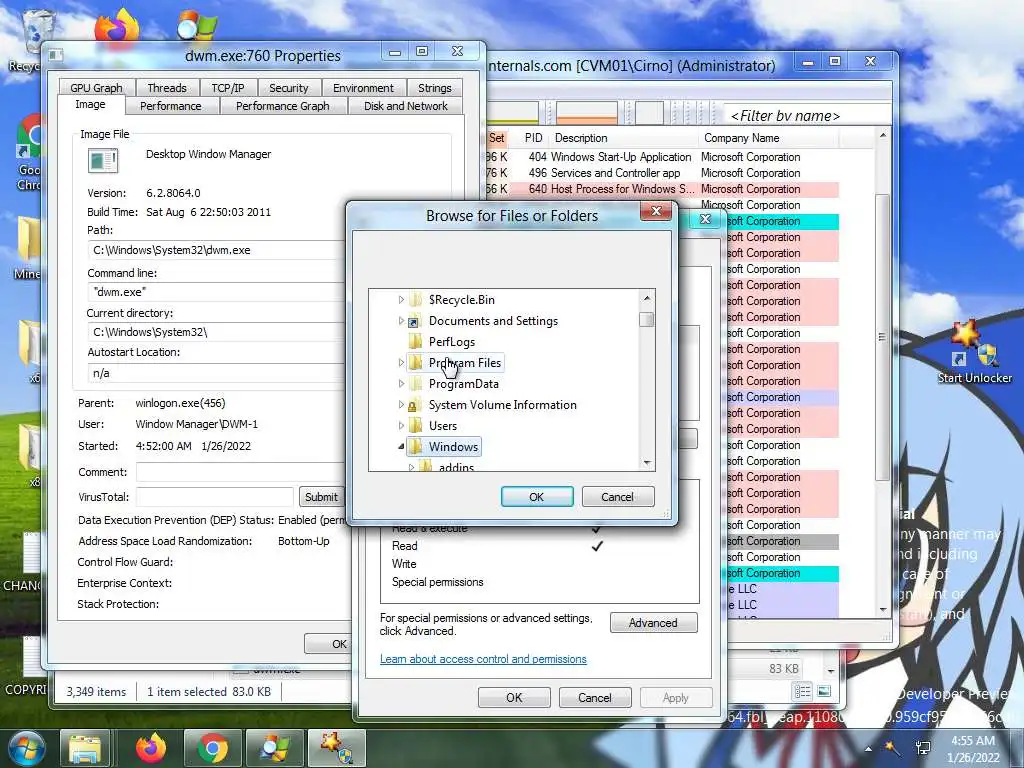Screen dimensions: 1024x768
Task: Open the Performance tab
Action: pyautogui.click(x=170, y=106)
